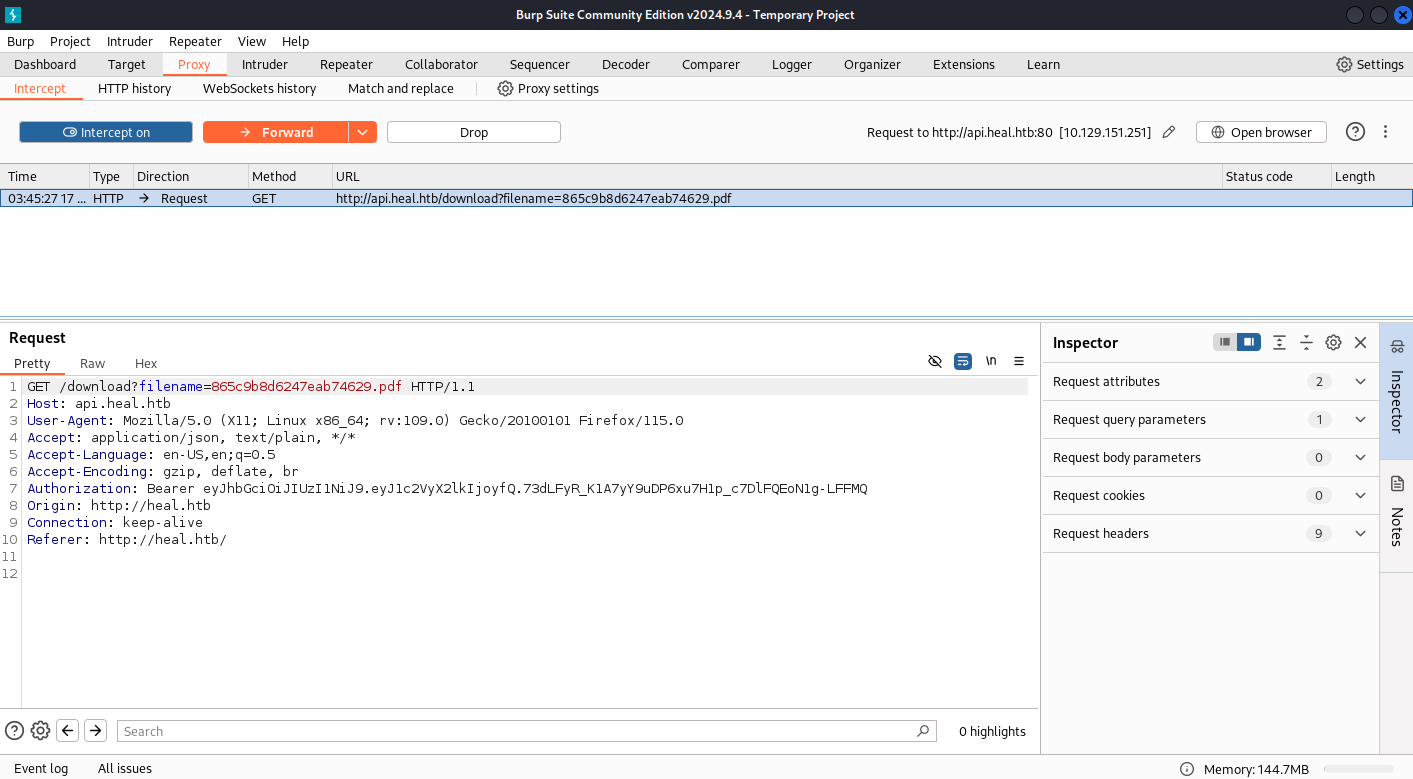
Task: Click the memory usage progress bar
Action: (1358, 769)
